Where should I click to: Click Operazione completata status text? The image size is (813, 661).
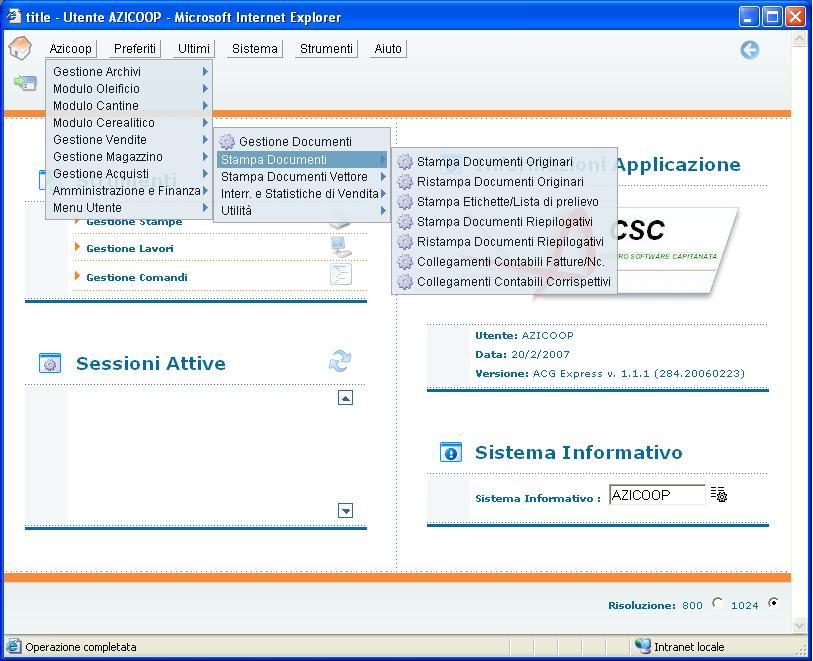click(81, 647)
